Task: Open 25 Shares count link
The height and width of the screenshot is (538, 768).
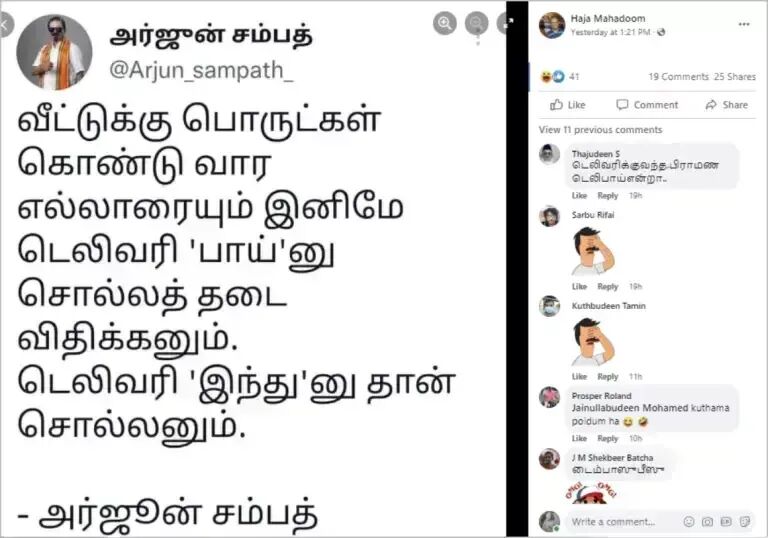Action: [735, 76]
